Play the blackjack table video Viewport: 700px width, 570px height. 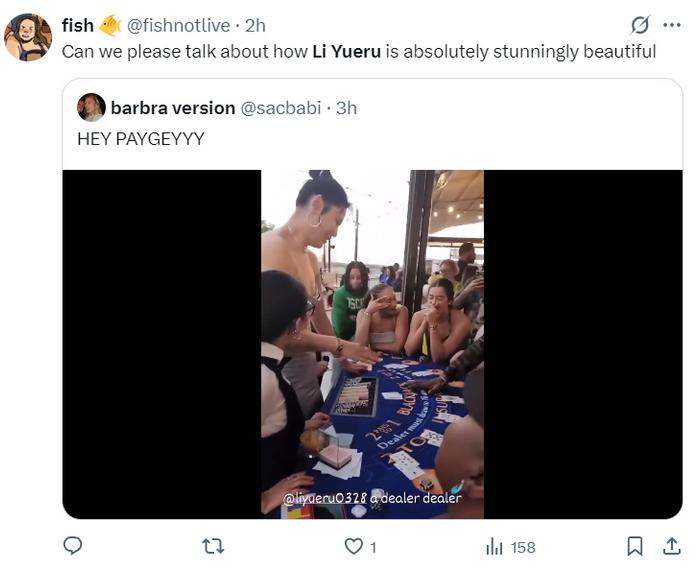click(x=372, y=344)
